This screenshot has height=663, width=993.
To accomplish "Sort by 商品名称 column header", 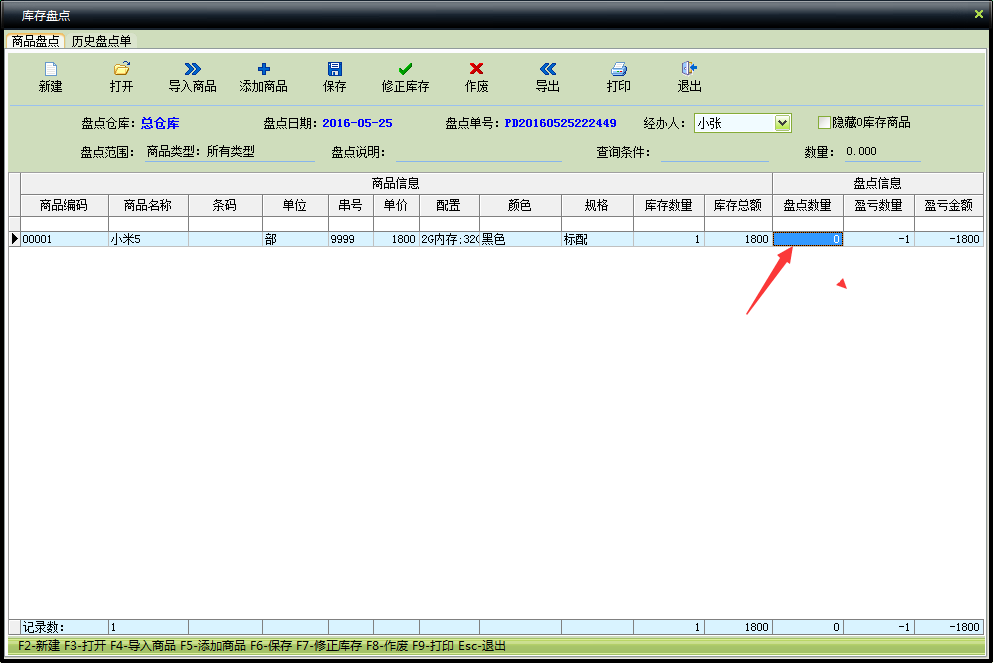I will tap(148, 205).
